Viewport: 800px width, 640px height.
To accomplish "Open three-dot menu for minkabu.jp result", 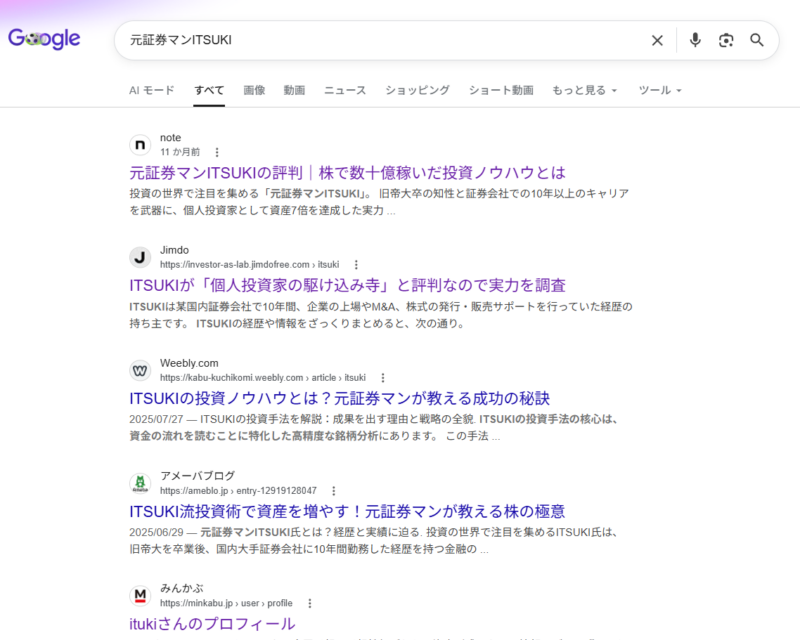I will [310, 603].
